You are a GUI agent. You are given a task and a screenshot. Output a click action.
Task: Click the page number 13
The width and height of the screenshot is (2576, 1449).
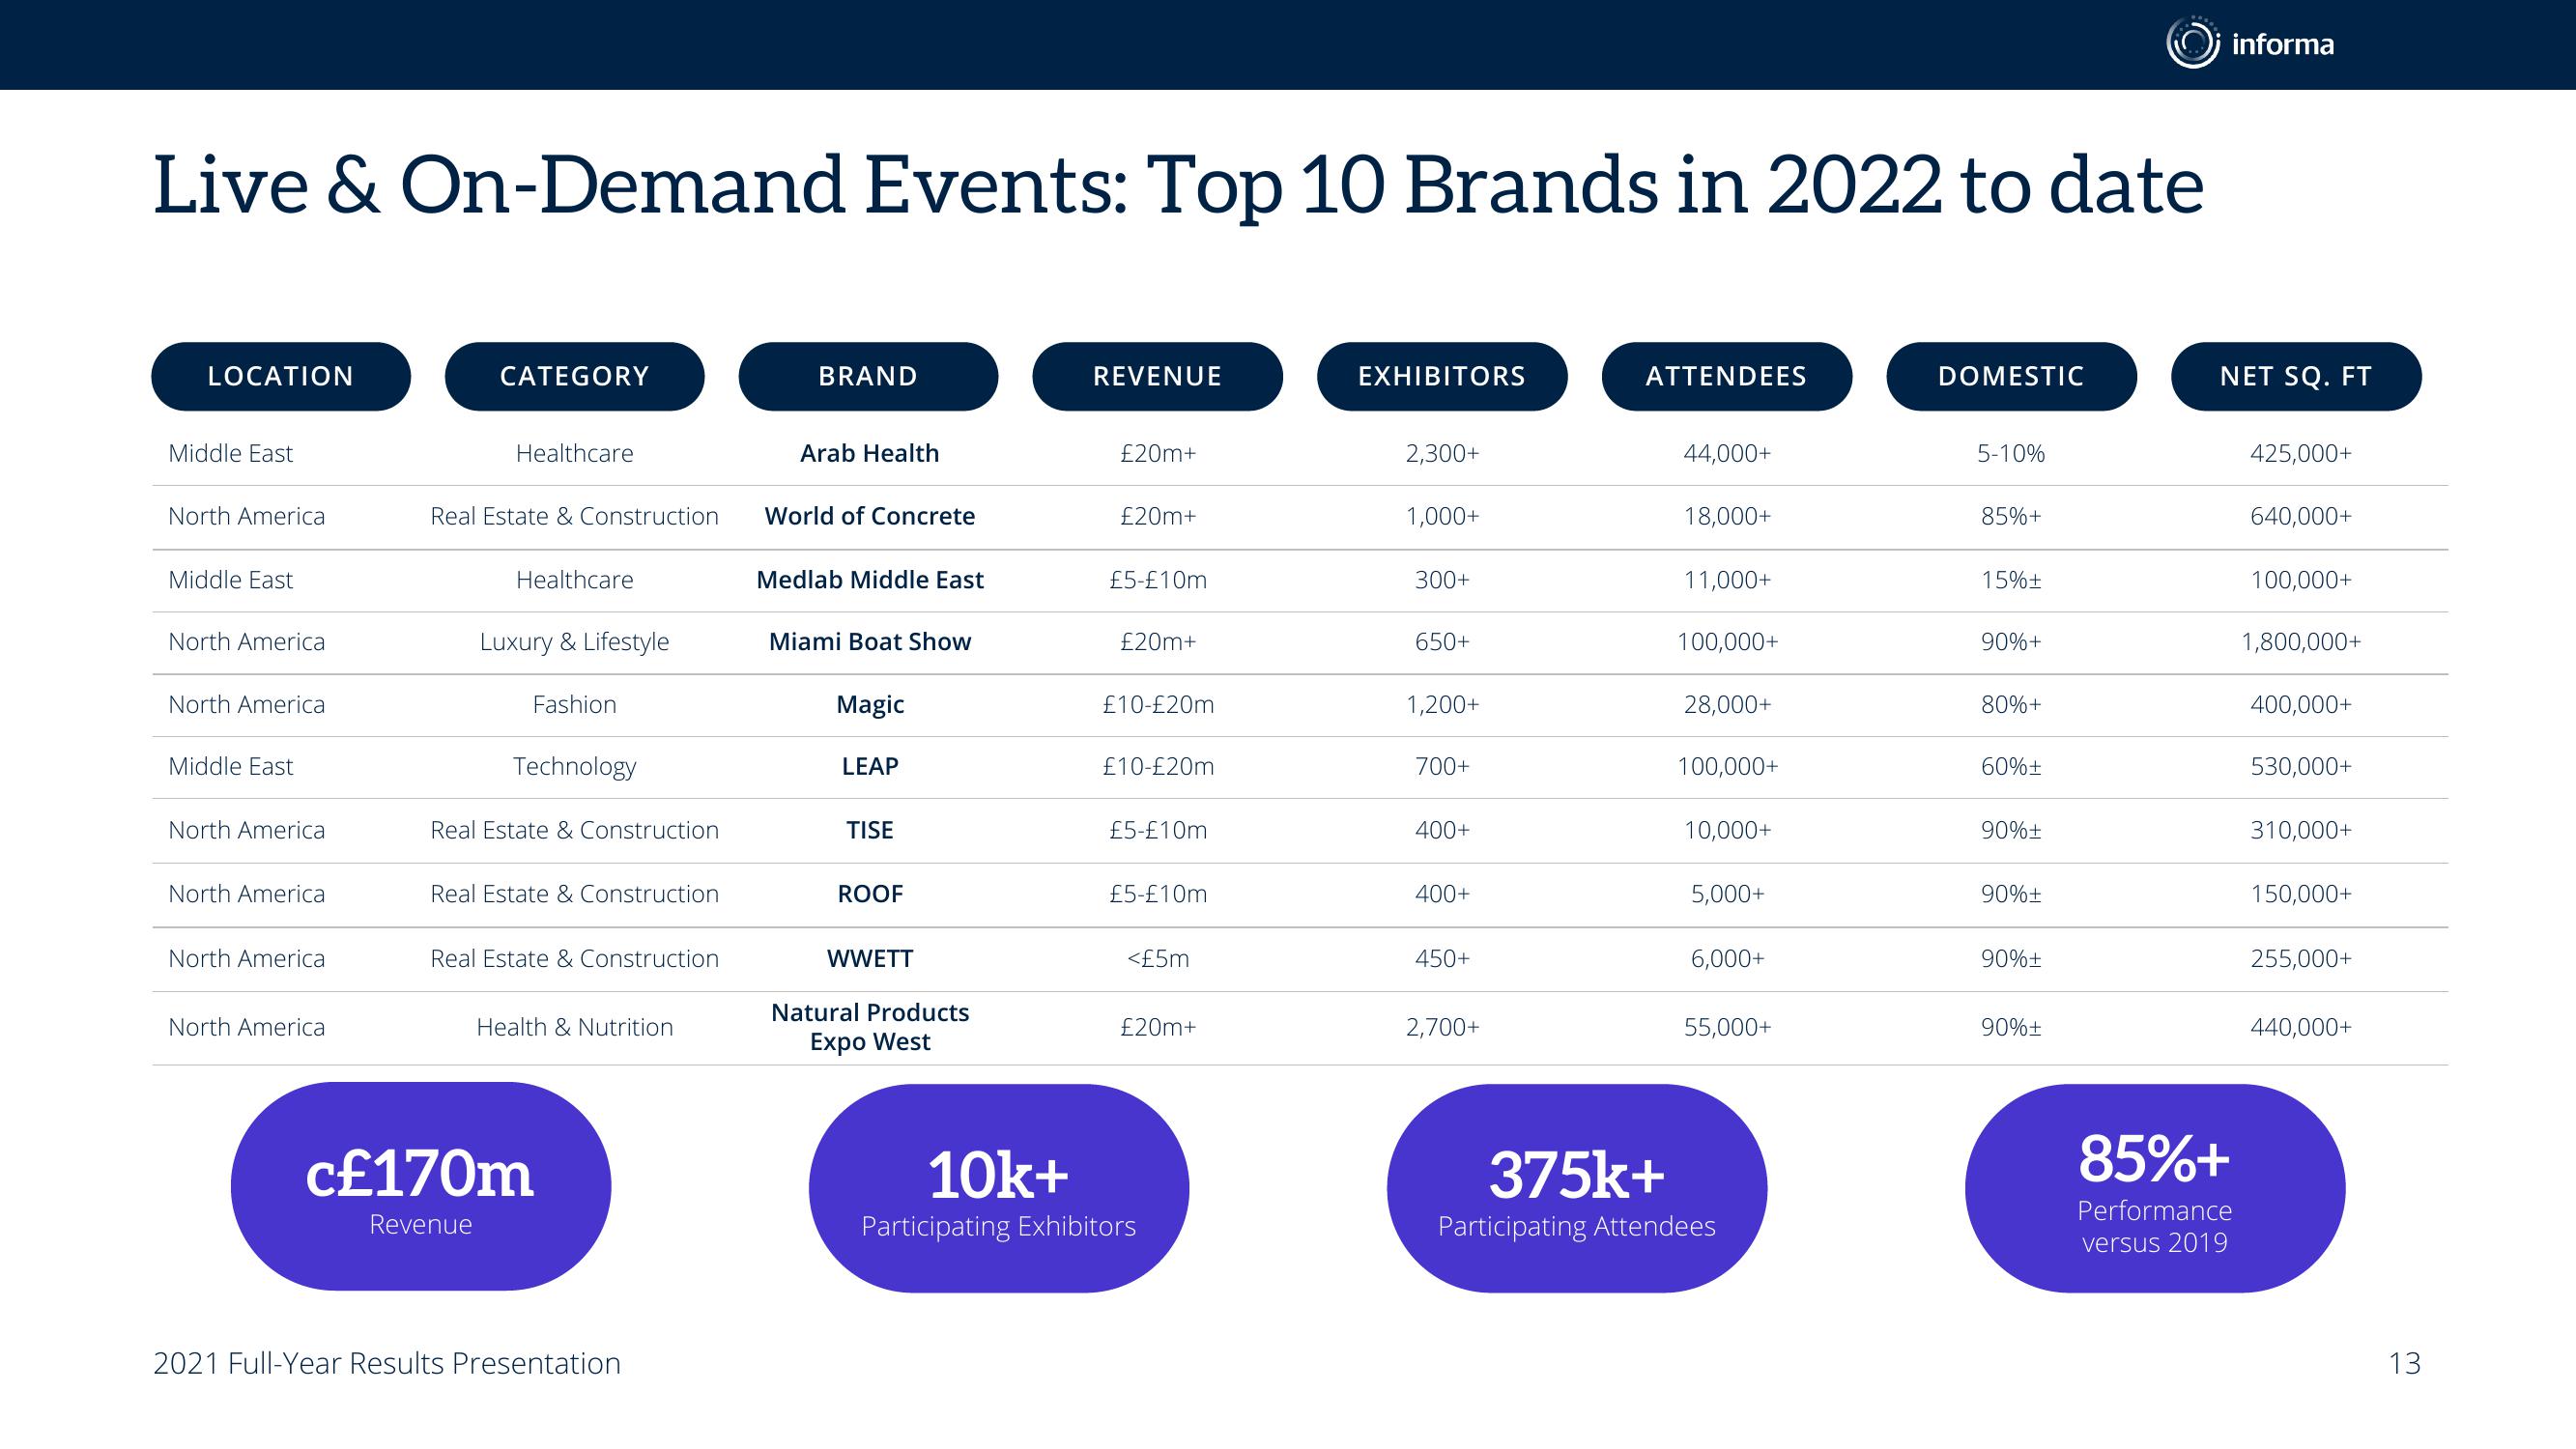pos(2404,1363)
